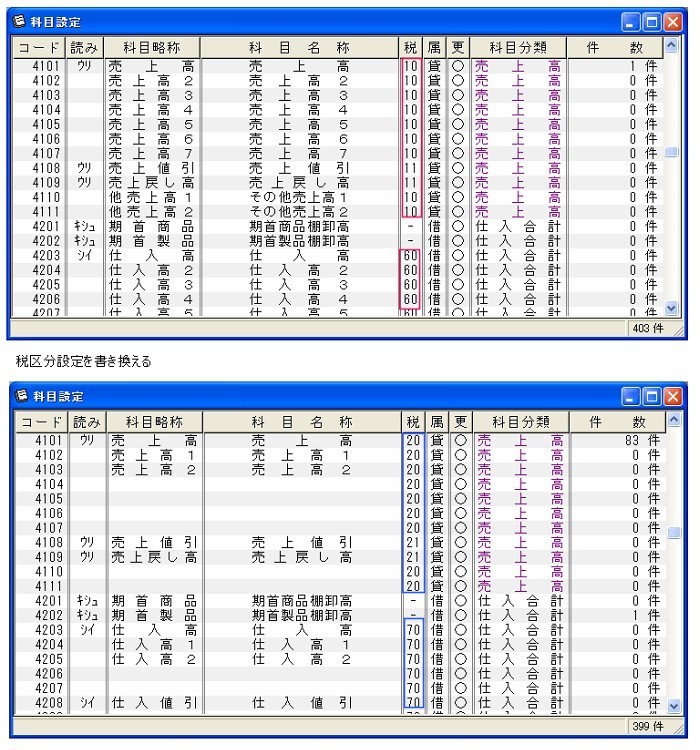The image size is (700, 750).
Task: Select tax code 70 for row 4203 in lower window
Action: click(412, 630)
